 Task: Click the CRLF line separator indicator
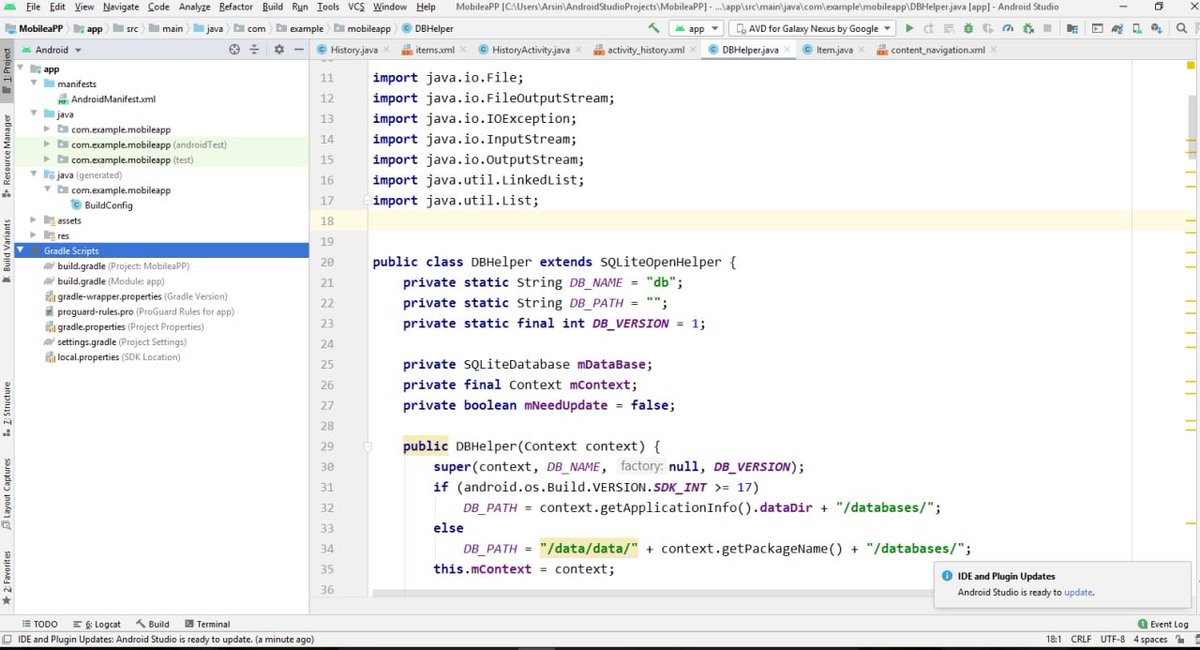coord(1082,639)
